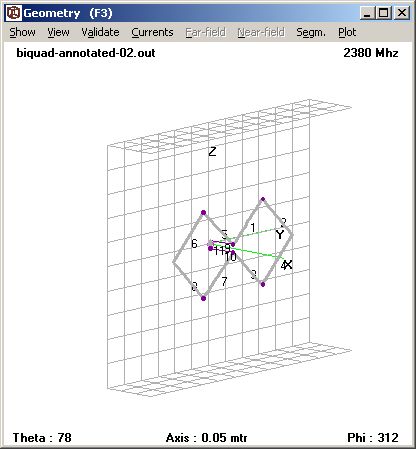Click the disabled Near-field menu
Screen dimensions: 416x449
pyautogui.click(x=261, y=32)
